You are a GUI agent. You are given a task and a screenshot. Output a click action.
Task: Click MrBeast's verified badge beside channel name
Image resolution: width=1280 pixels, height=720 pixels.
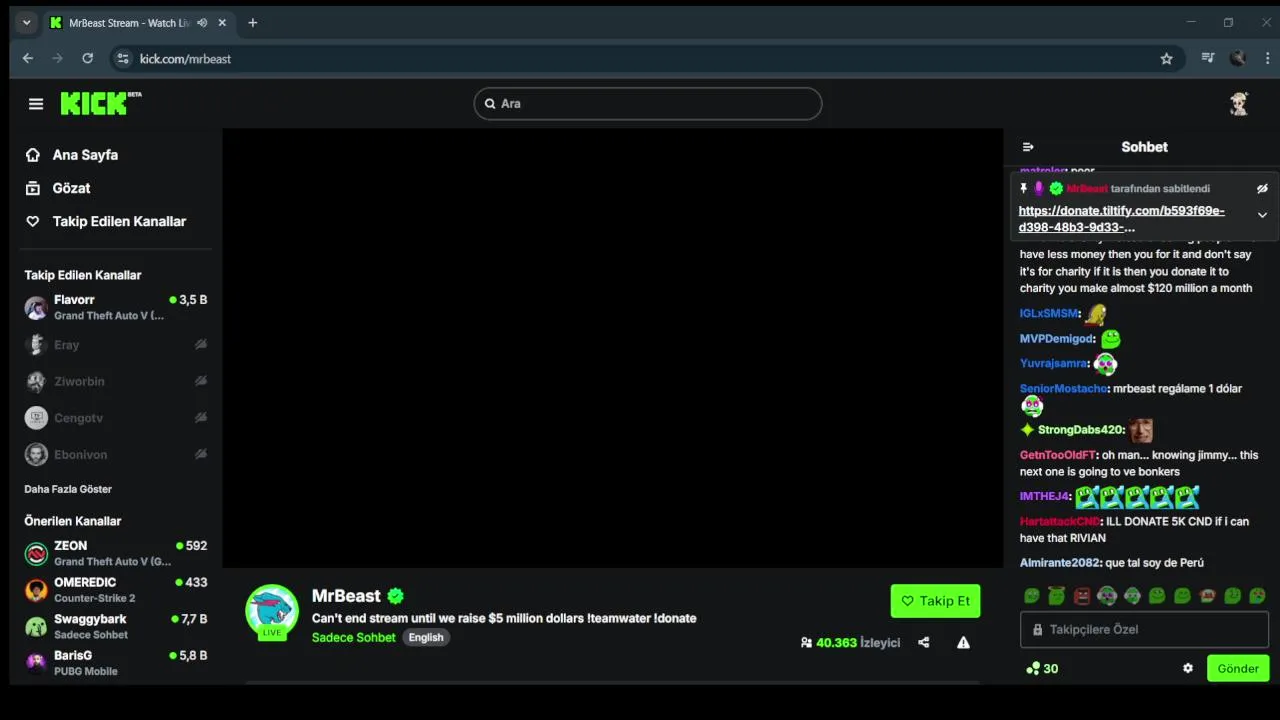(396, 596)
